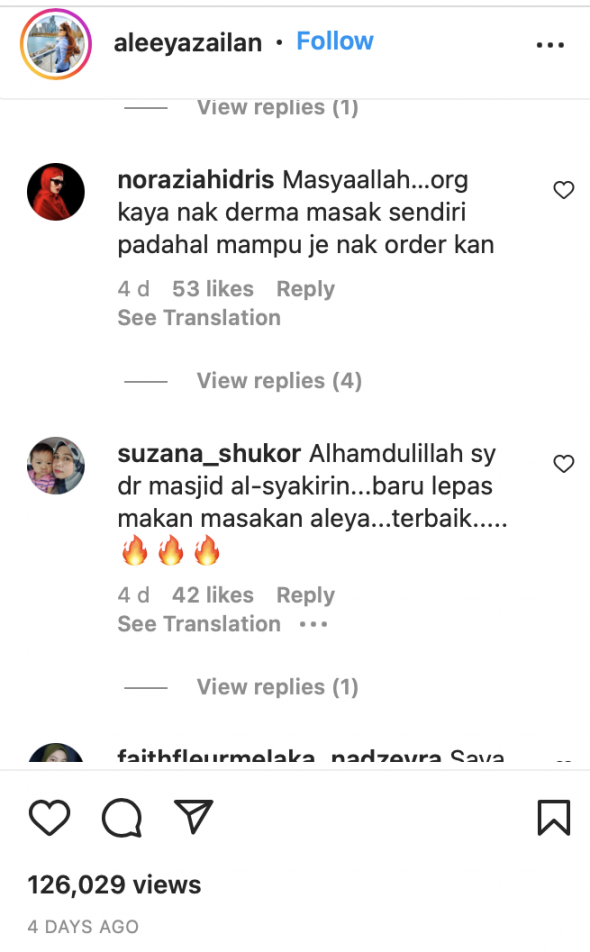Expand View replies (1) under suzana_shukor

[x=277, y=687]
